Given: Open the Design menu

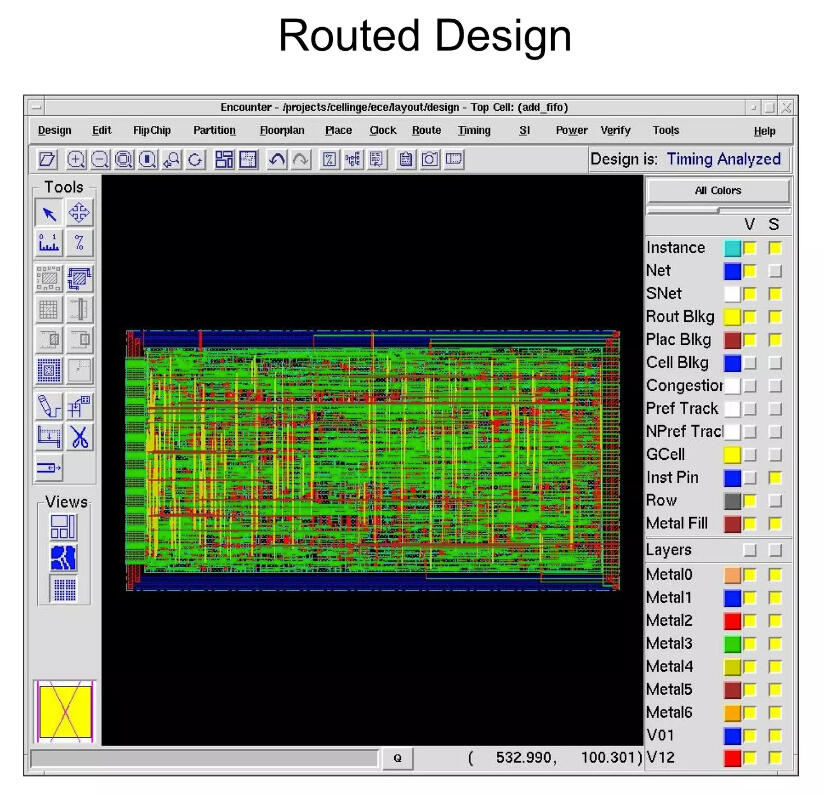Looking at the screenshot, I should [55, 130].
